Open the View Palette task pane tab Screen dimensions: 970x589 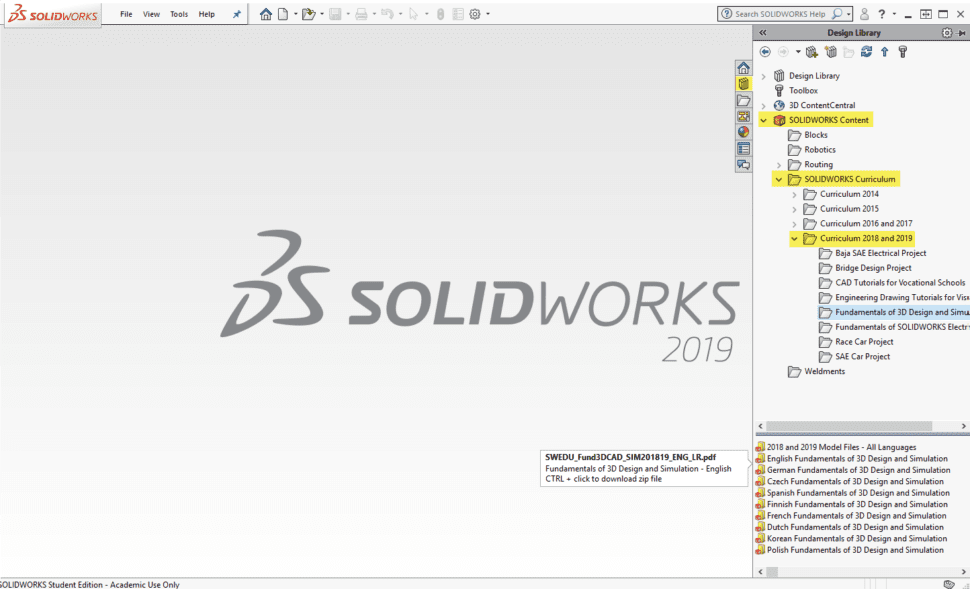744,116
